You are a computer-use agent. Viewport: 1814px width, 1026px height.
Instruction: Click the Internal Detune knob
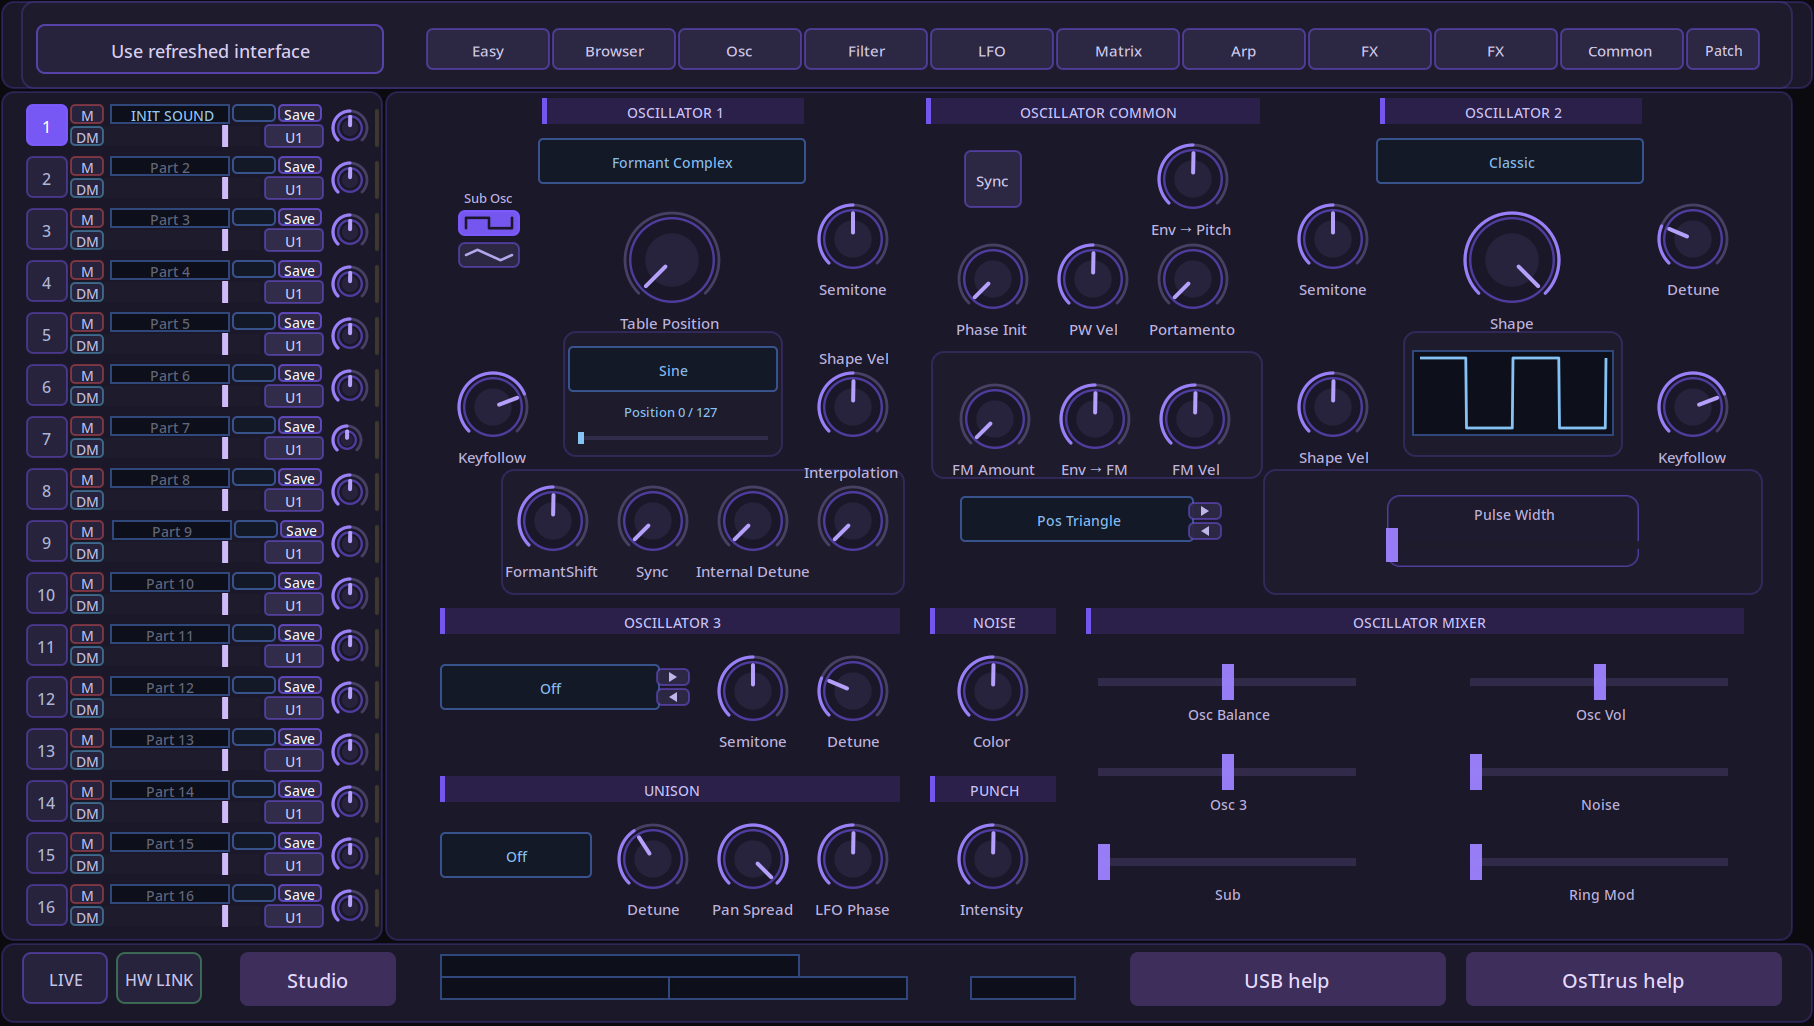pyautogui.click(x=752, y=521)
